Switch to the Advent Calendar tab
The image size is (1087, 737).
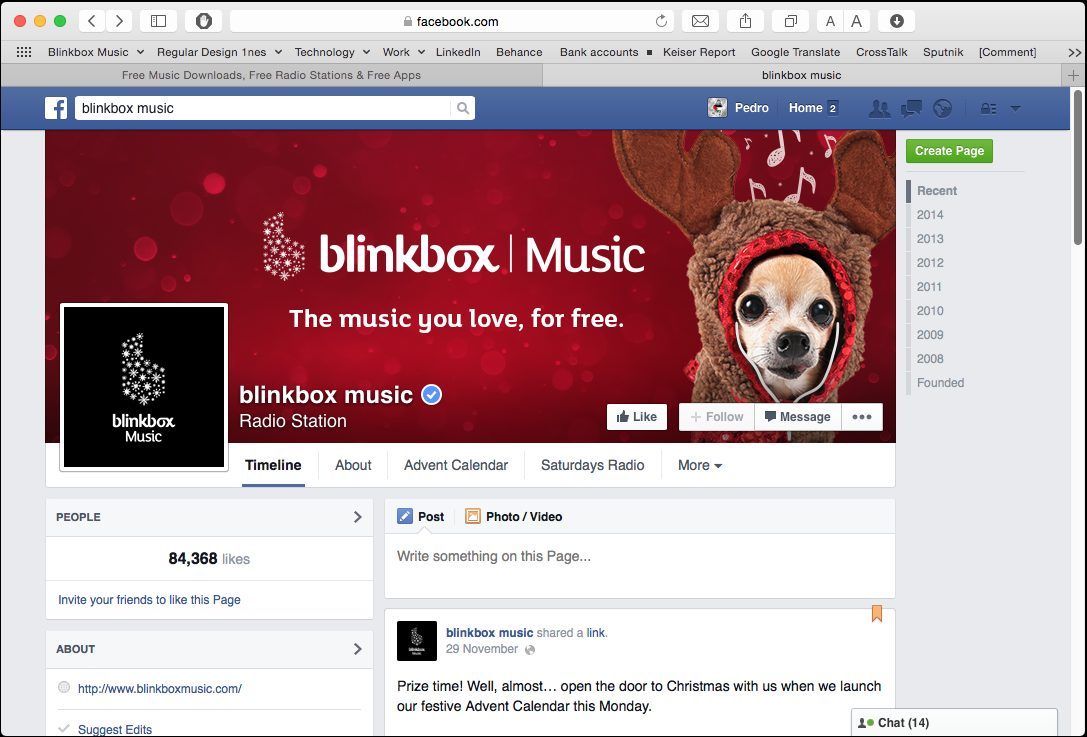tap(456, 465)
